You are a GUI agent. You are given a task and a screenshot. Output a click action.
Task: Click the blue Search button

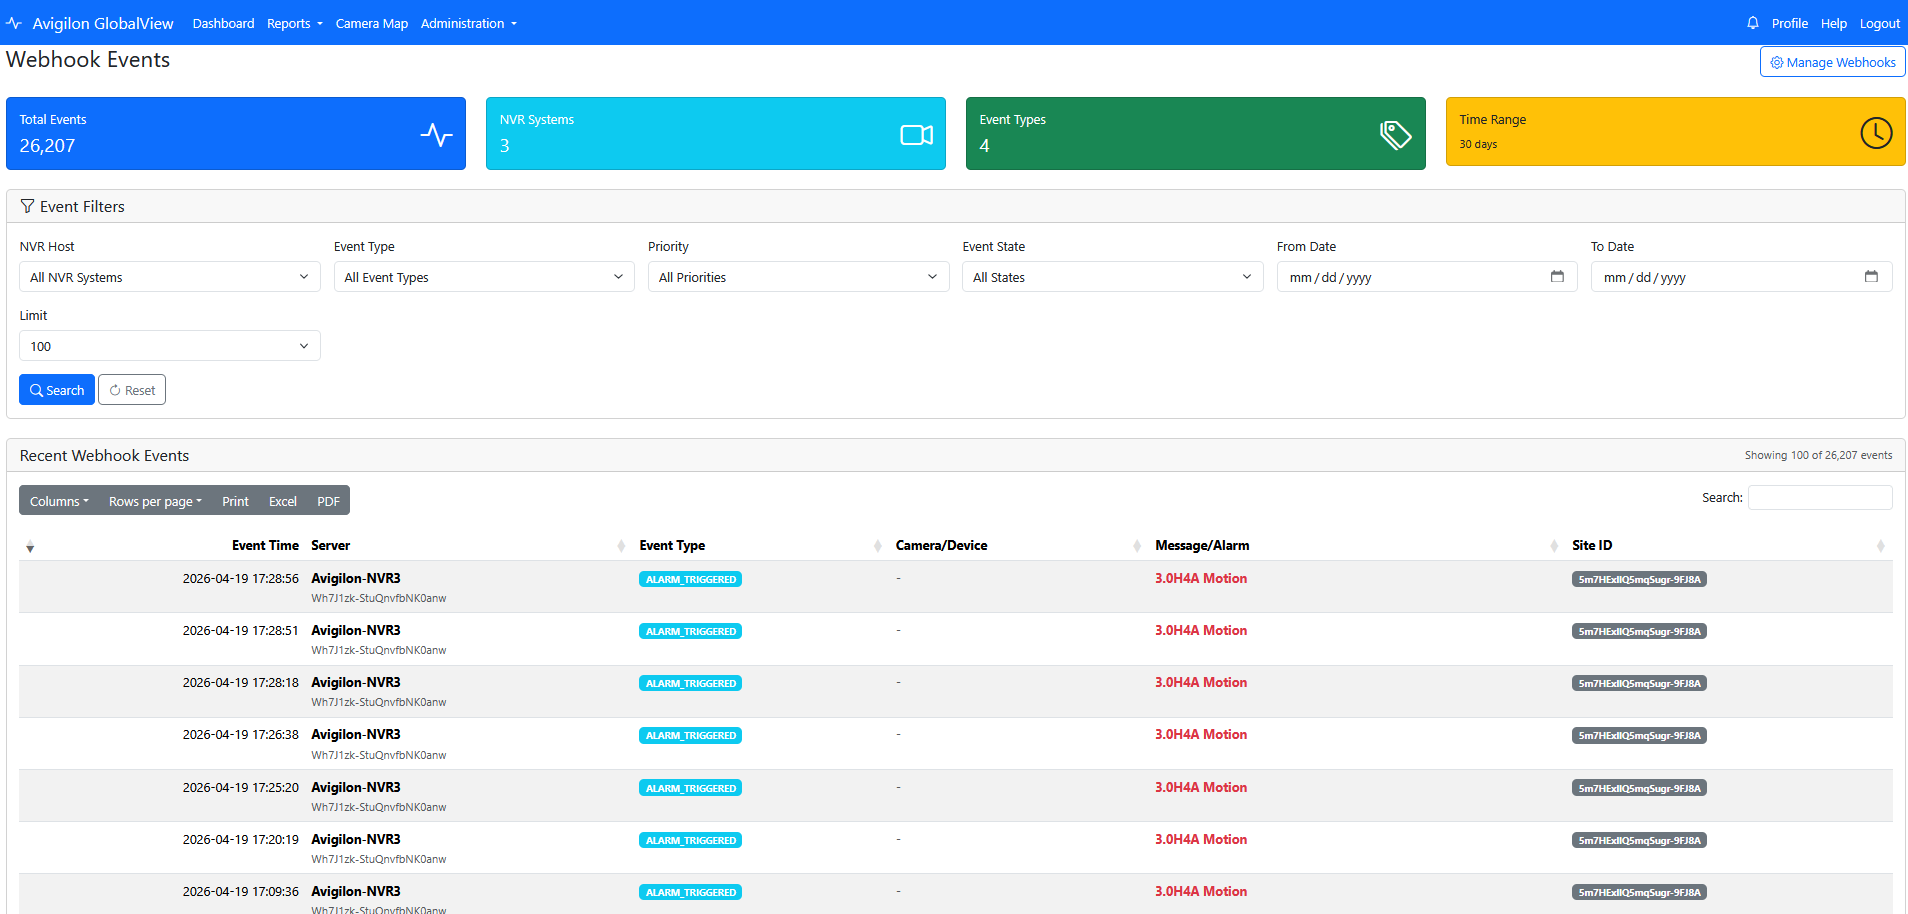[x=57, y=390]
